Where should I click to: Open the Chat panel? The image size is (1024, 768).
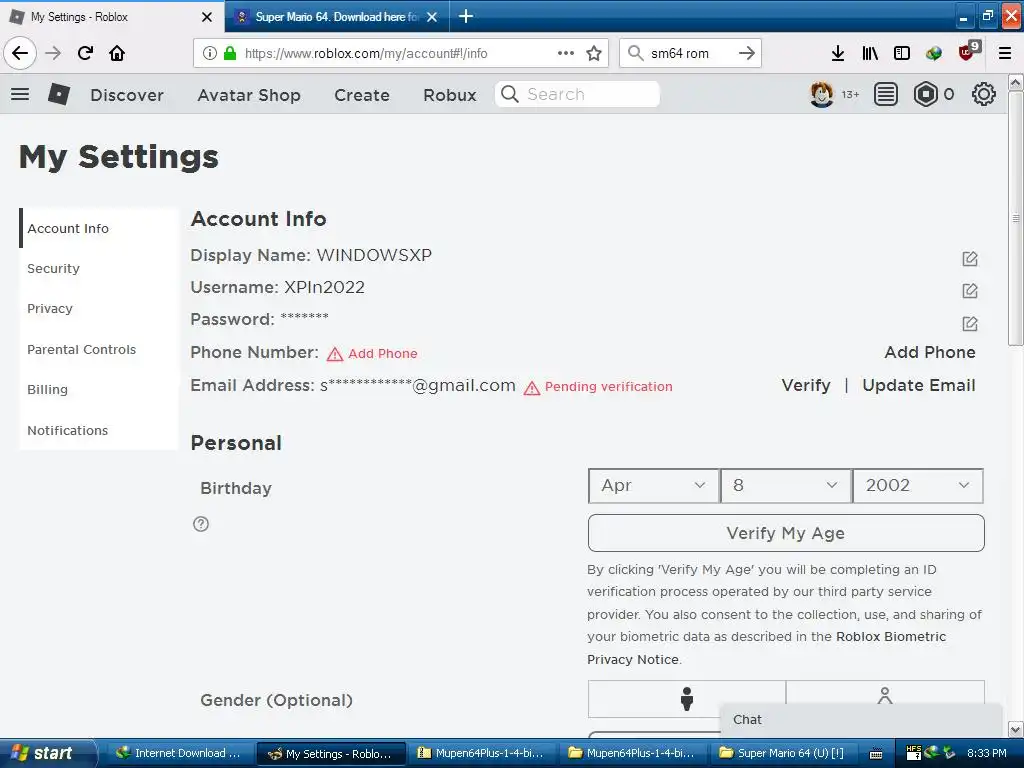pyautogui.click(x=861, y=720)
